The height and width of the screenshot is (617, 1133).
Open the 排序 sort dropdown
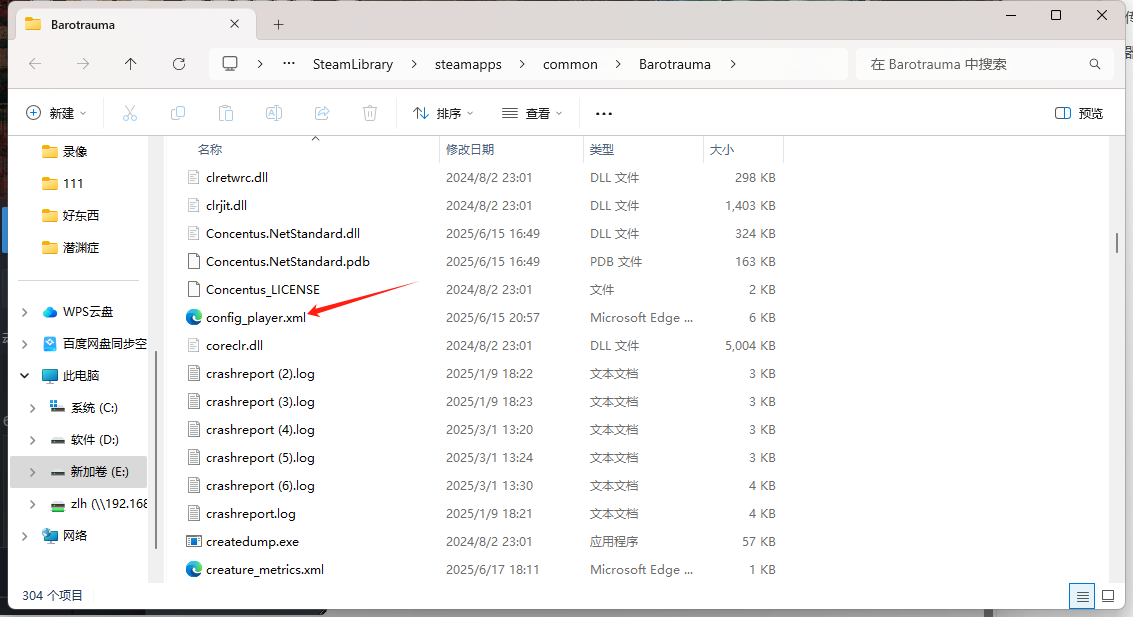(443, 113)
